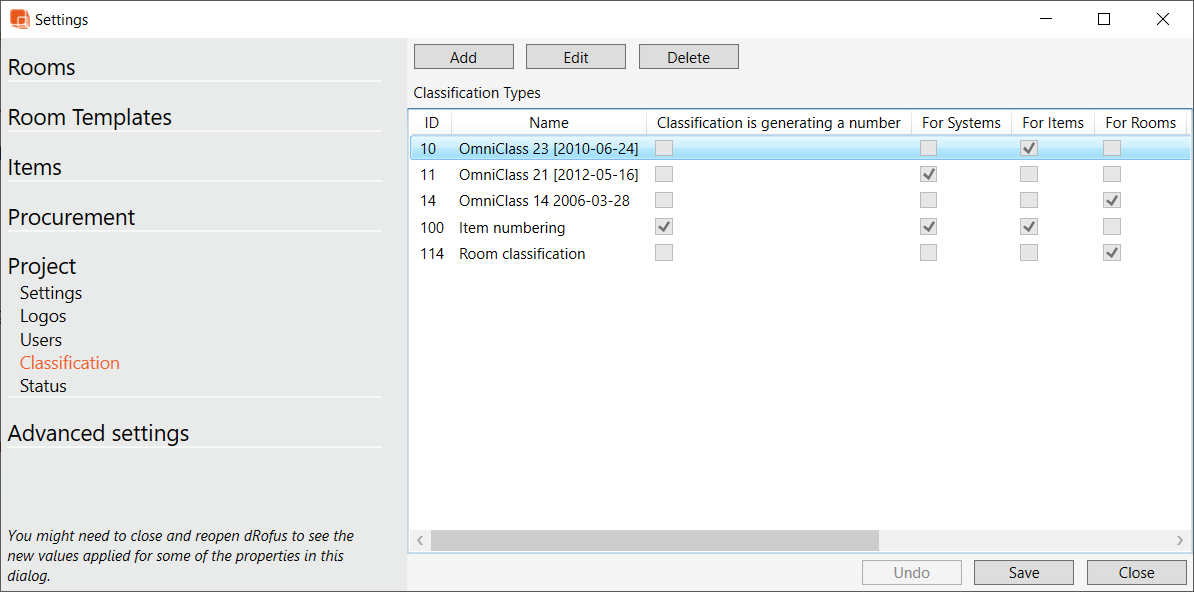Toggle For Items checkbox for OmniClass 23
The width and height of the screenshot is (1194, 592).
(1029, 148)
